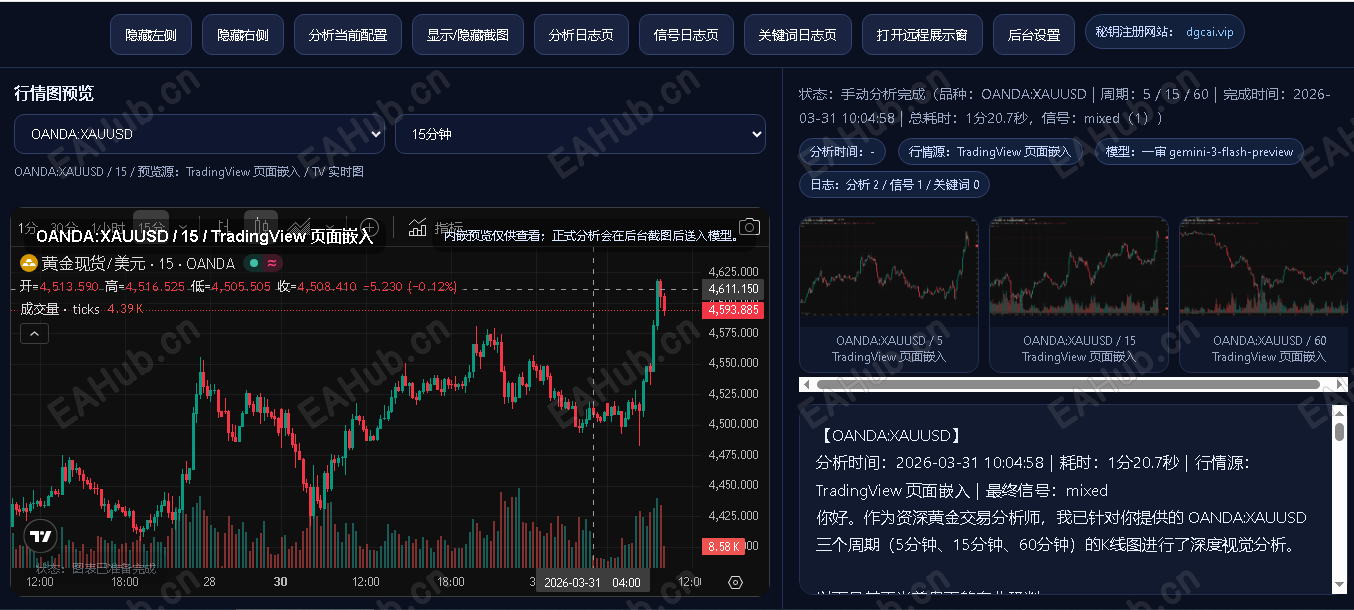Open the 关键词日志页 tab
Viewport: 1354px width, 610px height.
click(798, 35)
